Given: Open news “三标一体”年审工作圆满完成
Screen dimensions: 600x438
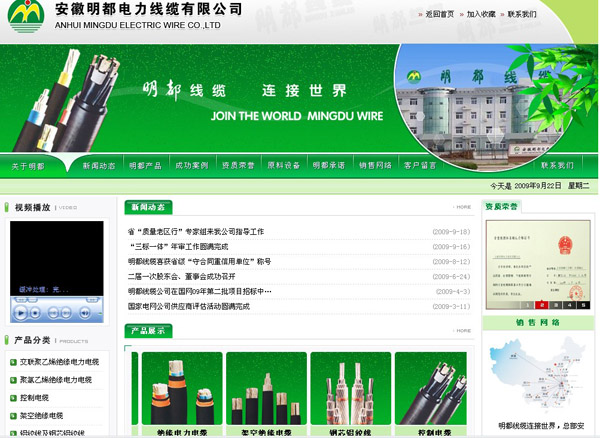Looking at the screenshot, I should pyautogui.click(x=179, y=247).
